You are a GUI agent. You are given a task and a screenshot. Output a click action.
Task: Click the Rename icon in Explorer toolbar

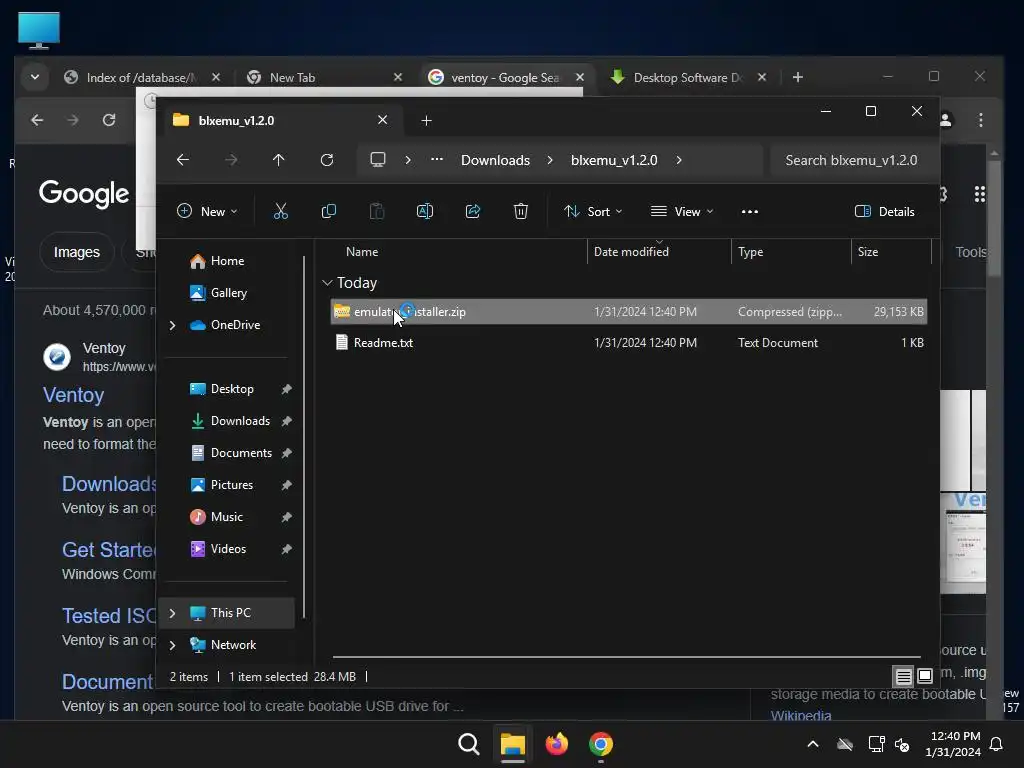[x=424, y=212]
